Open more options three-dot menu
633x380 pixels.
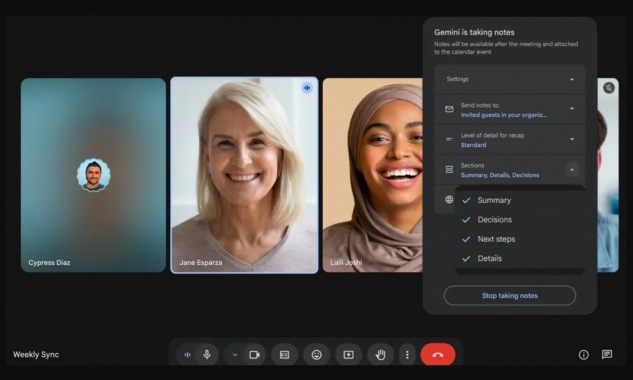[x=407, y=355]
